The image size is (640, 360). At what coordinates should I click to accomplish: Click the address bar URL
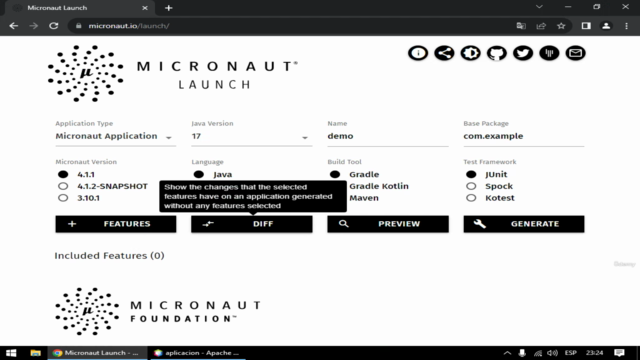tap(129, 26)
